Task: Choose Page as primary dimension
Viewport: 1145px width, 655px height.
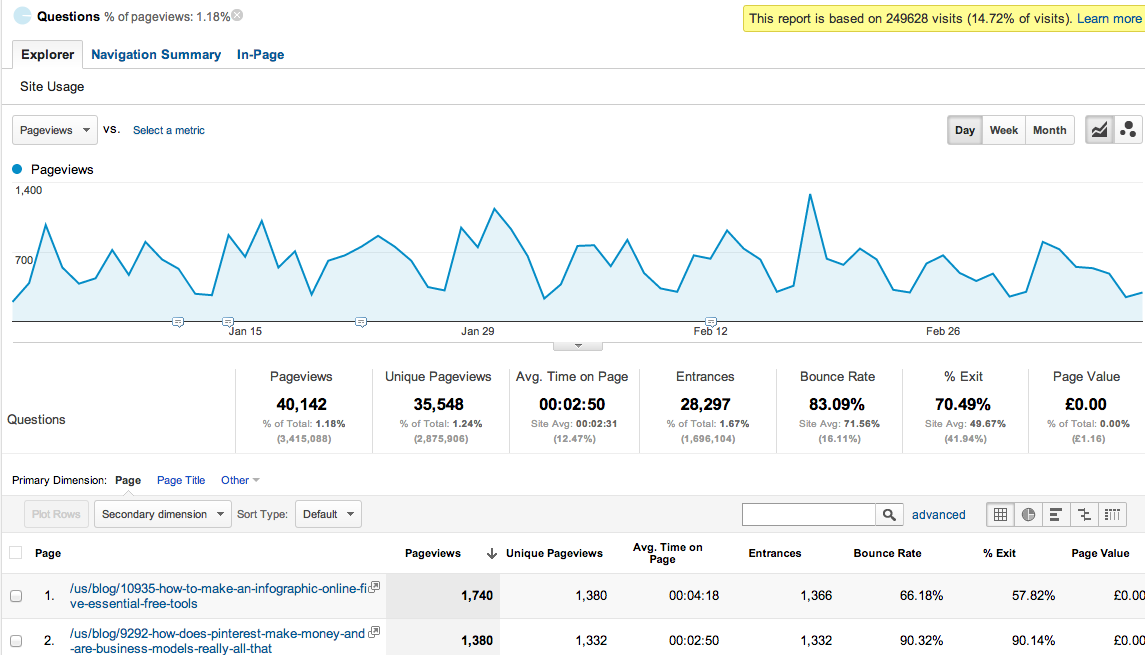Action: [x=128, y=480]
